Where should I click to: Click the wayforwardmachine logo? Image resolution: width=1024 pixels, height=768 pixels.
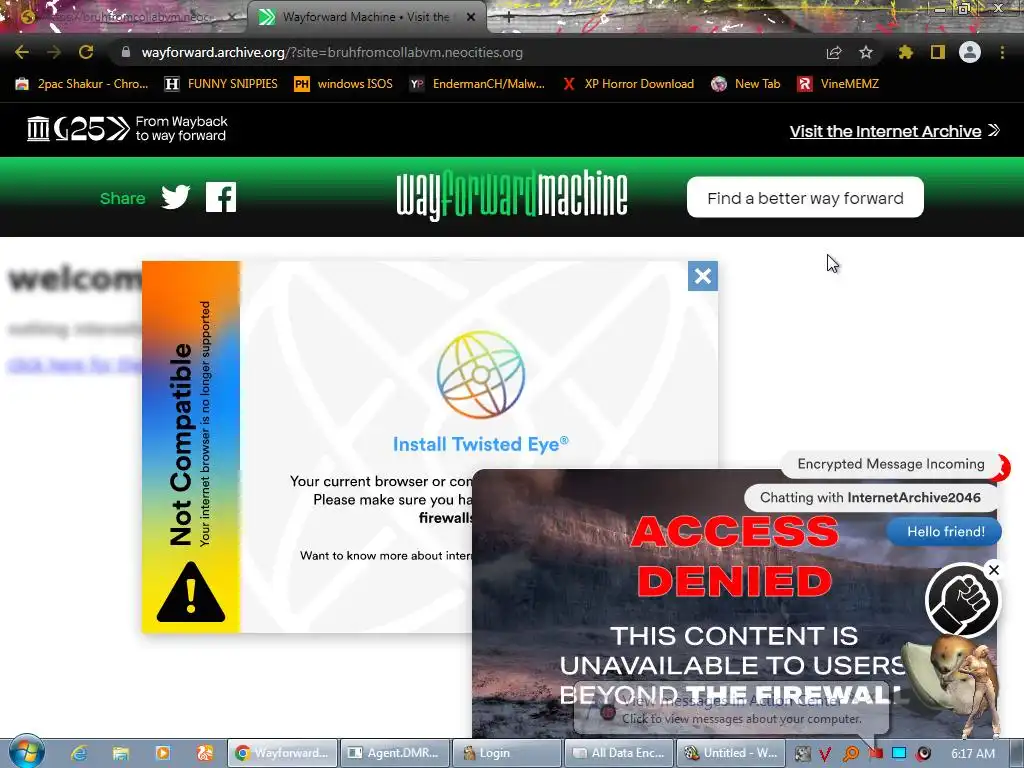point(512,195)
